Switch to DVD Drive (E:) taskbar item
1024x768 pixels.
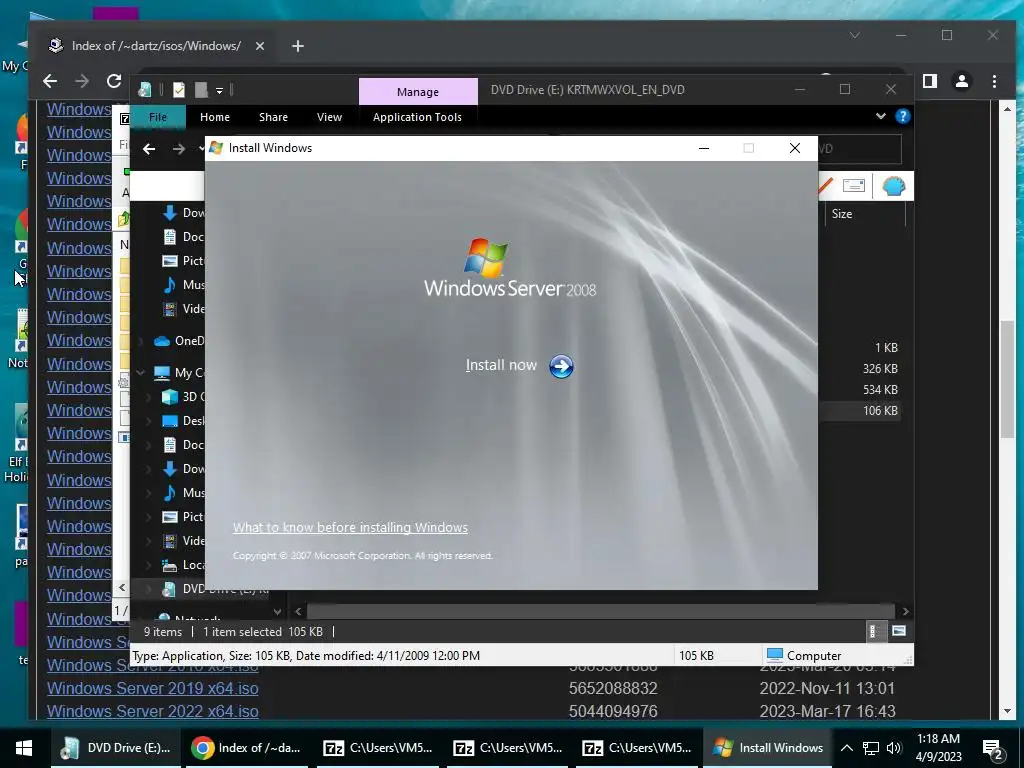pos(116,748)
